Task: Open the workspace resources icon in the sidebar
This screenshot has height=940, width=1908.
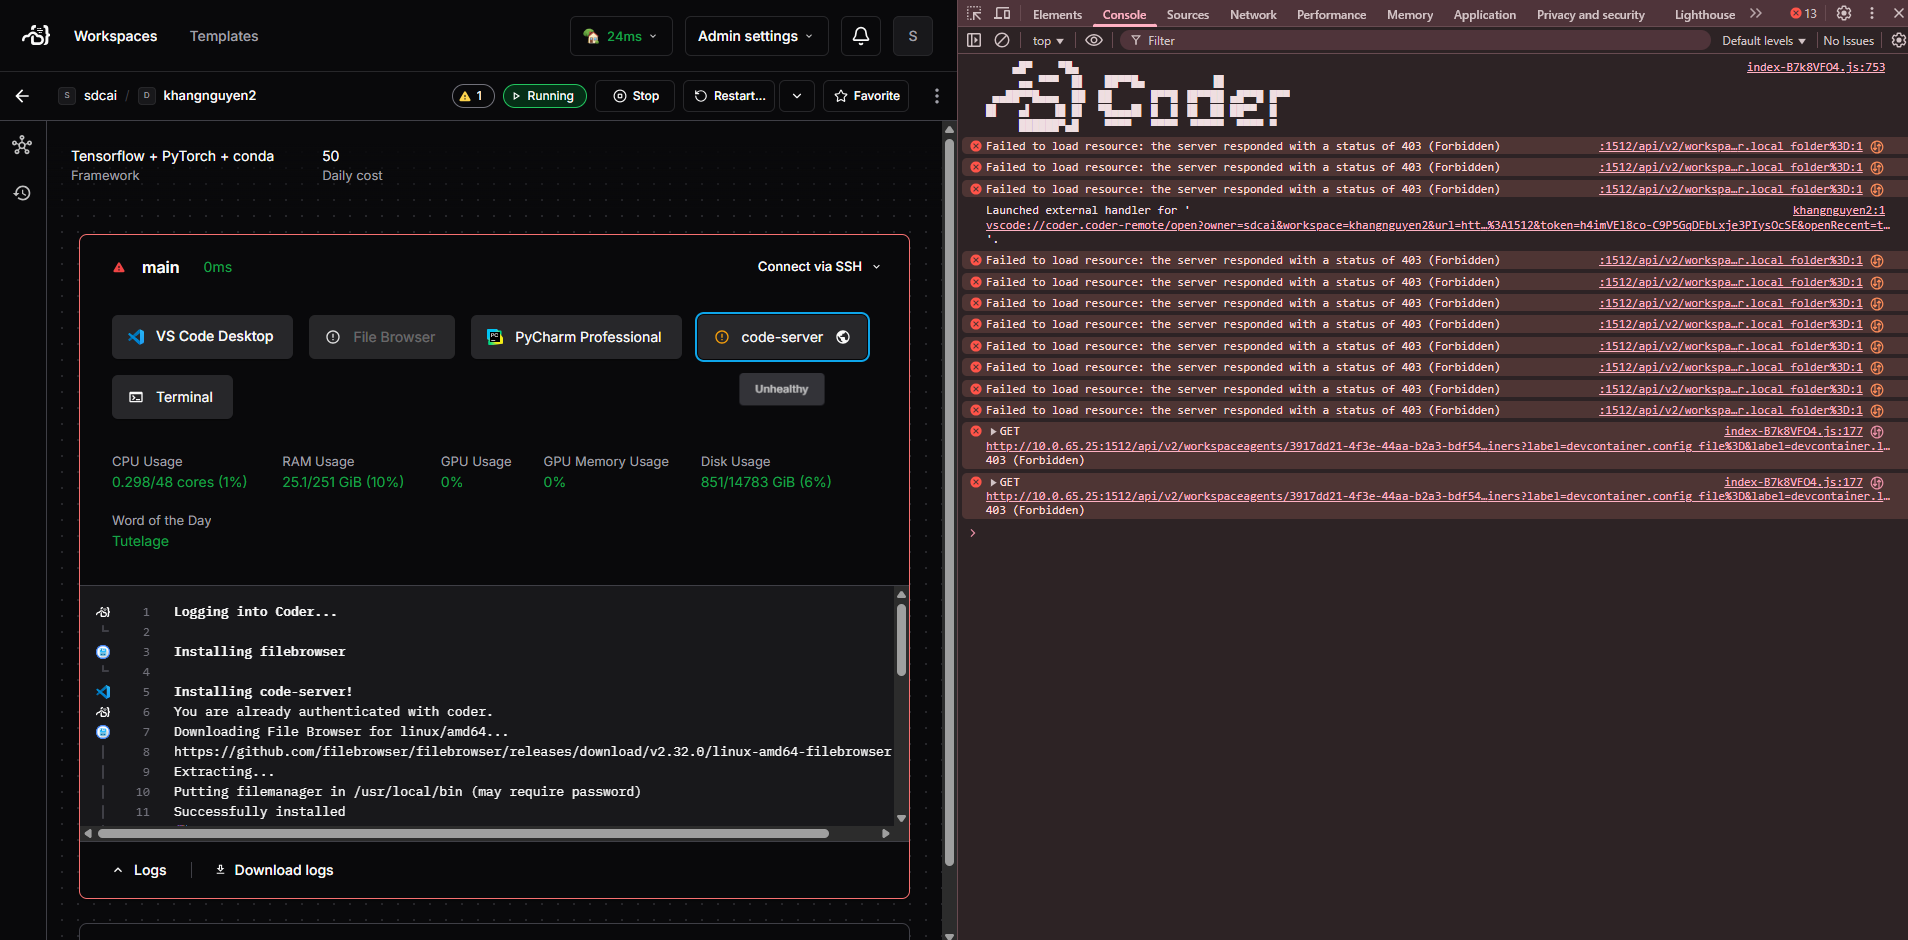Action: 22,146
